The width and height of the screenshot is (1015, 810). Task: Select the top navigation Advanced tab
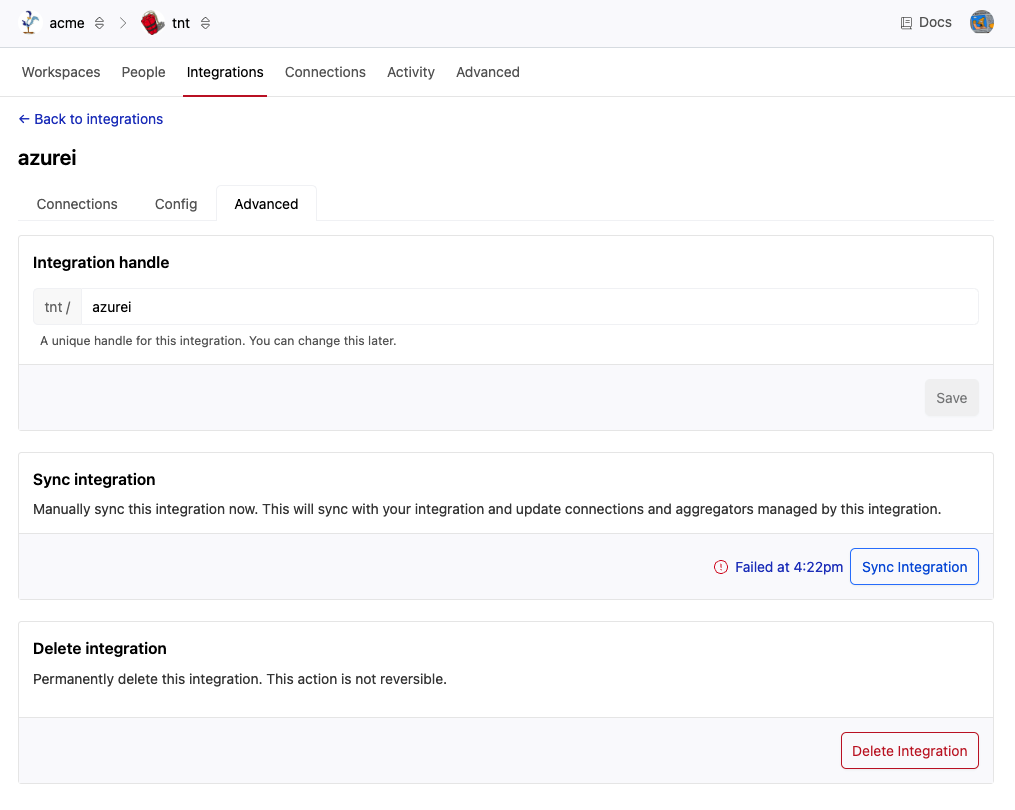488,72
